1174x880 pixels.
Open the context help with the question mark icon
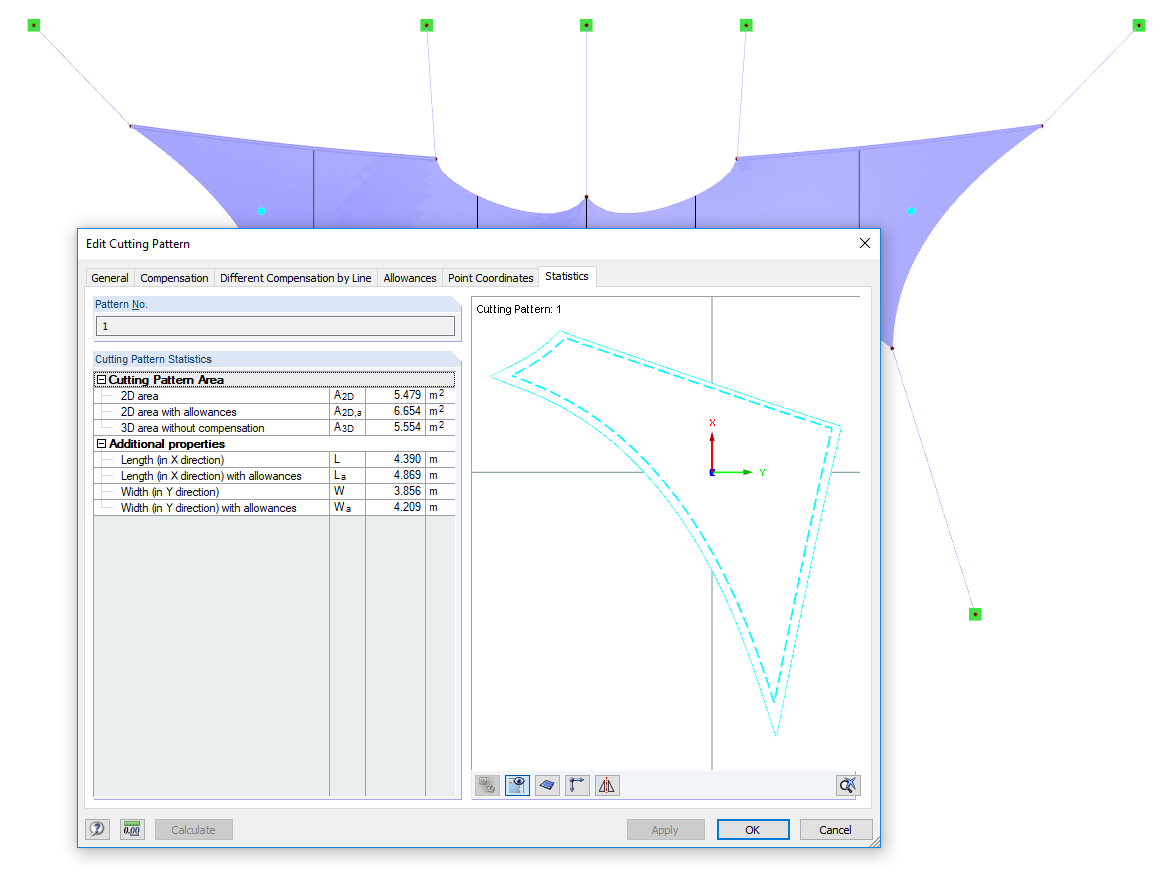pyautogui.click(x=97, y=829)
